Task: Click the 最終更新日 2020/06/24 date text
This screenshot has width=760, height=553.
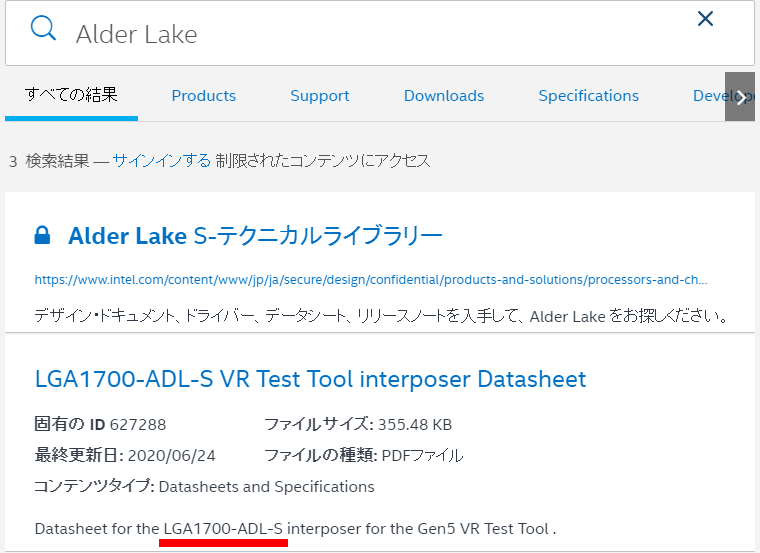Action: tap(125, 456)
